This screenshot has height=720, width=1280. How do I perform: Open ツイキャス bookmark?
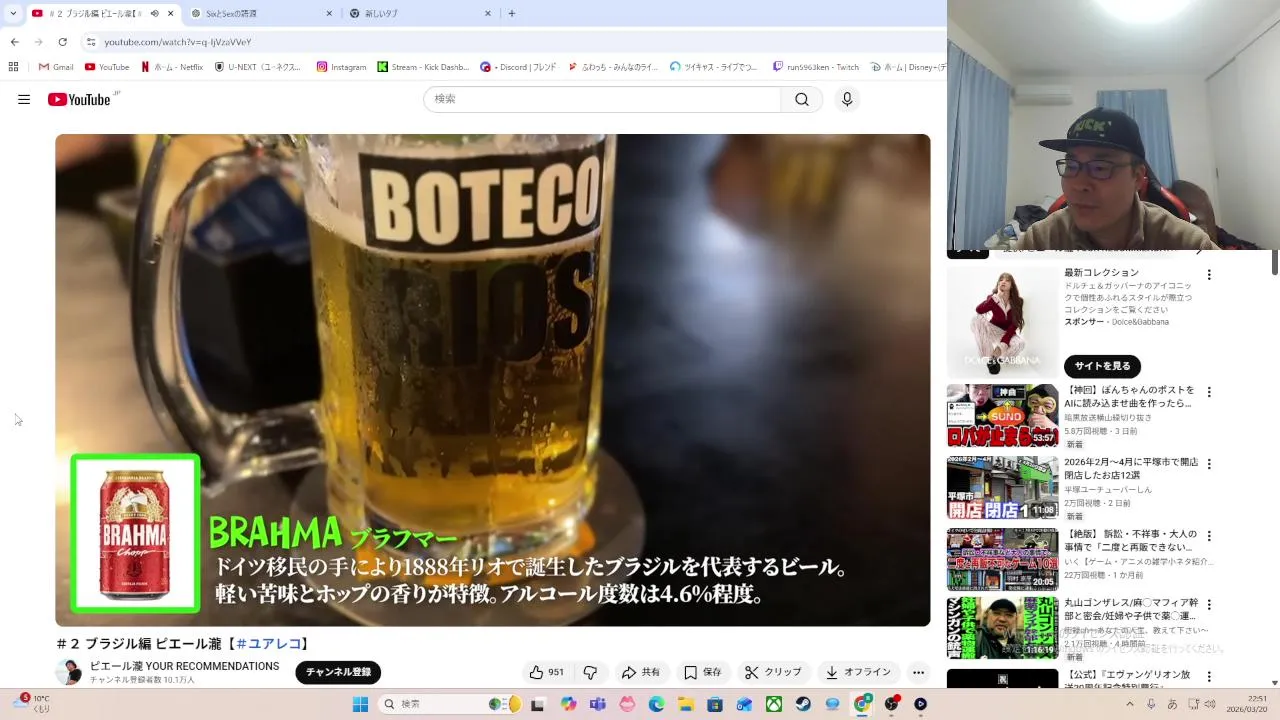[x=714, y=67]
